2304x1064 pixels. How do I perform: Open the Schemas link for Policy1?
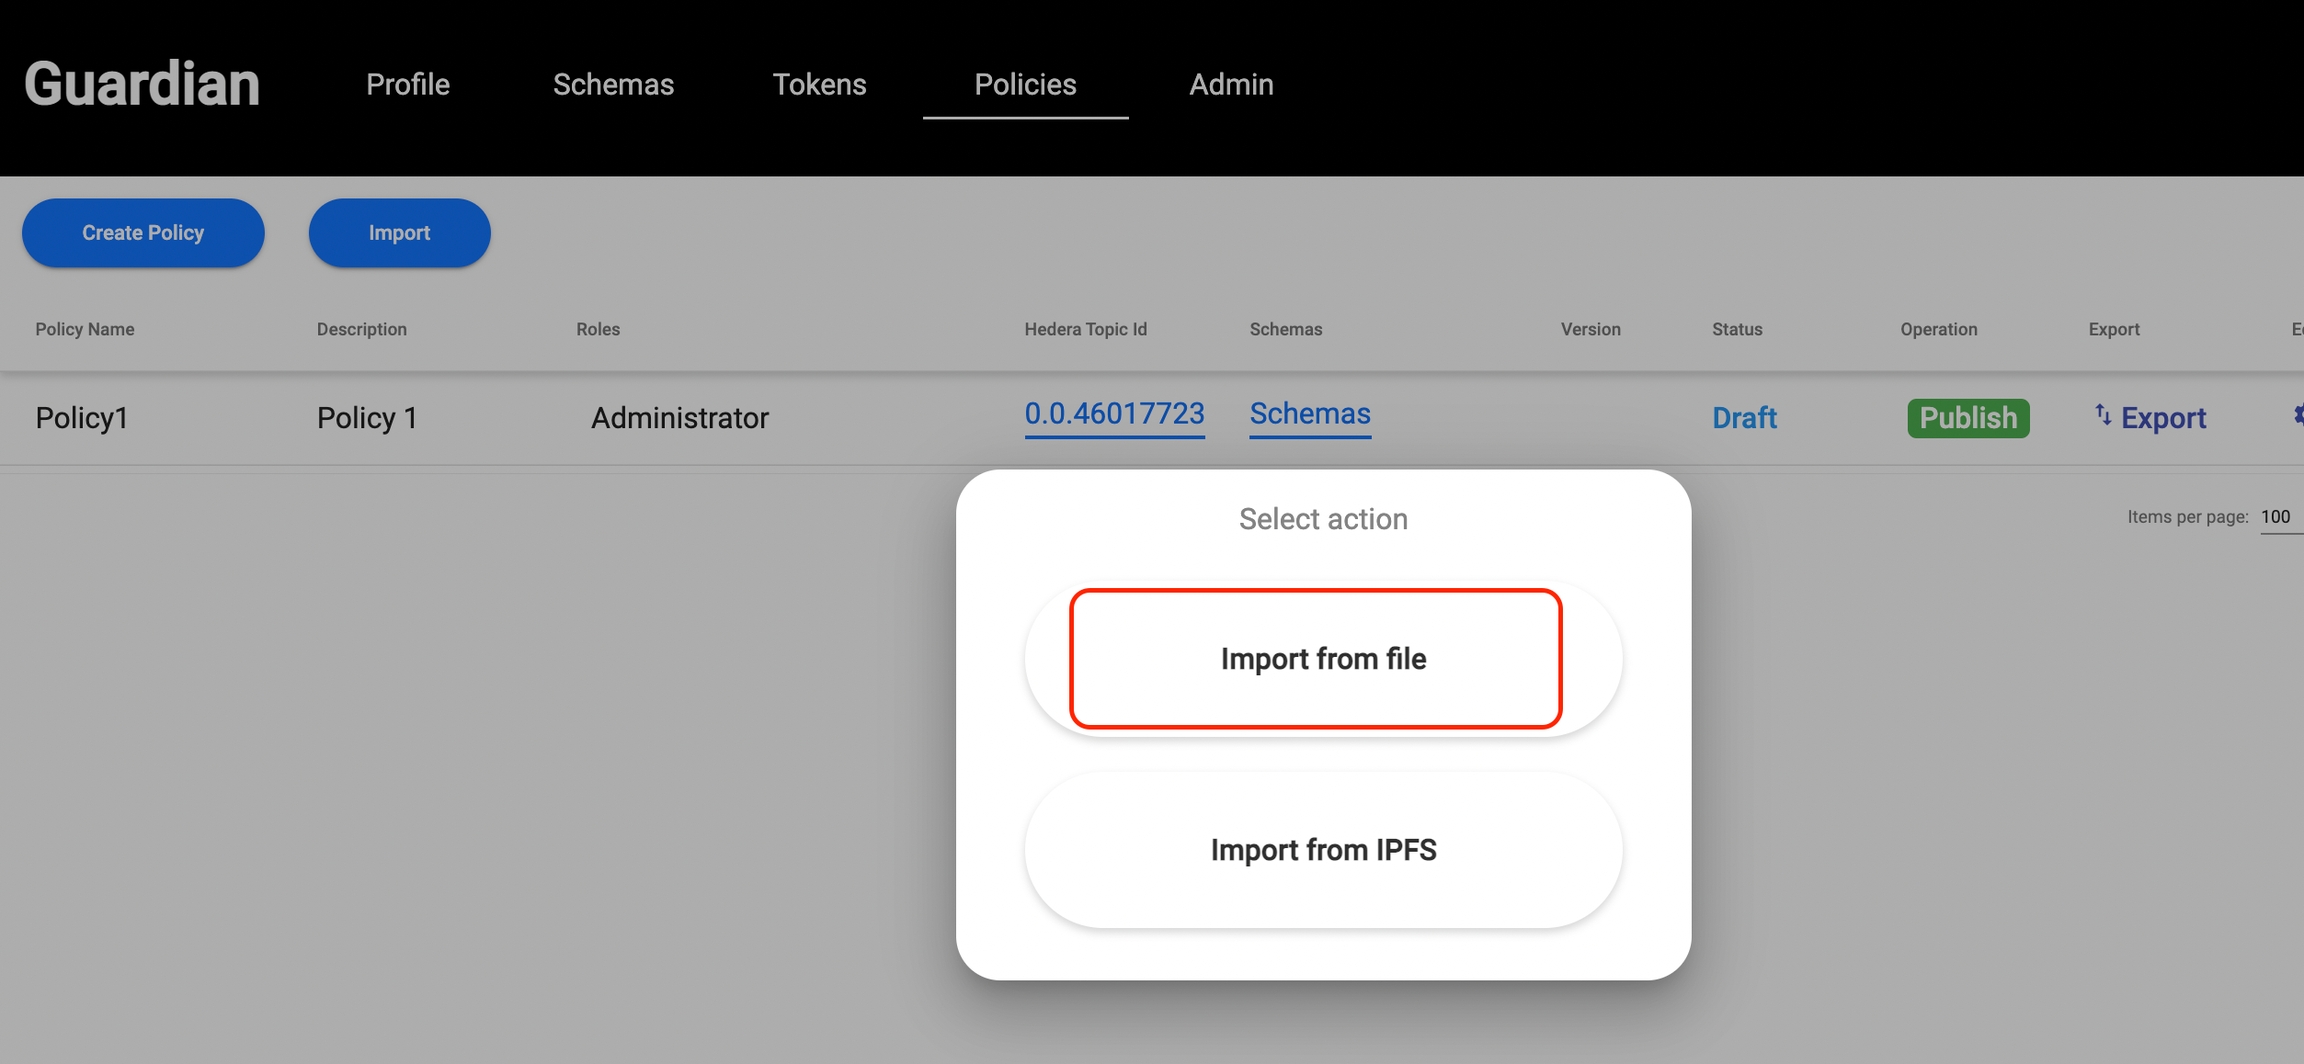pyautogui.click(x=1309, y=414)
